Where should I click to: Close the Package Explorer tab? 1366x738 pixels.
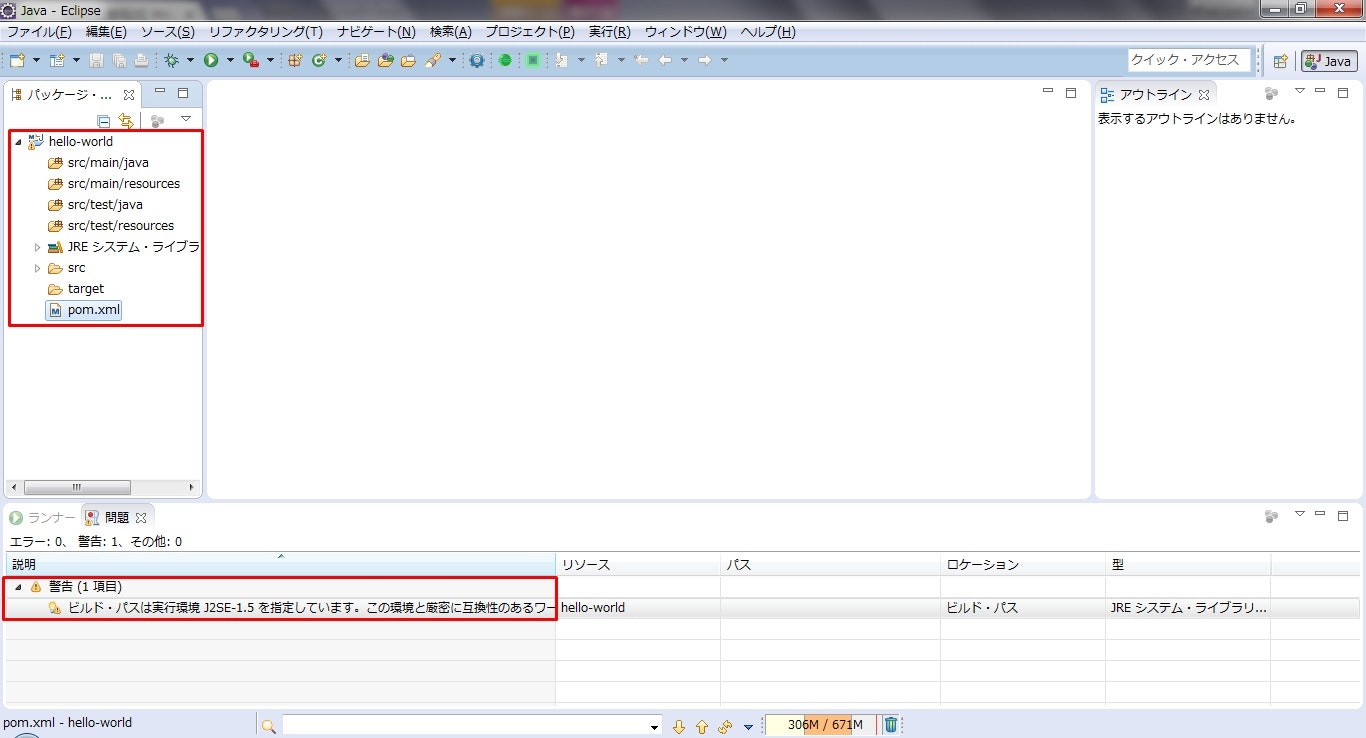pyautogui.click(x=129, y=95)
